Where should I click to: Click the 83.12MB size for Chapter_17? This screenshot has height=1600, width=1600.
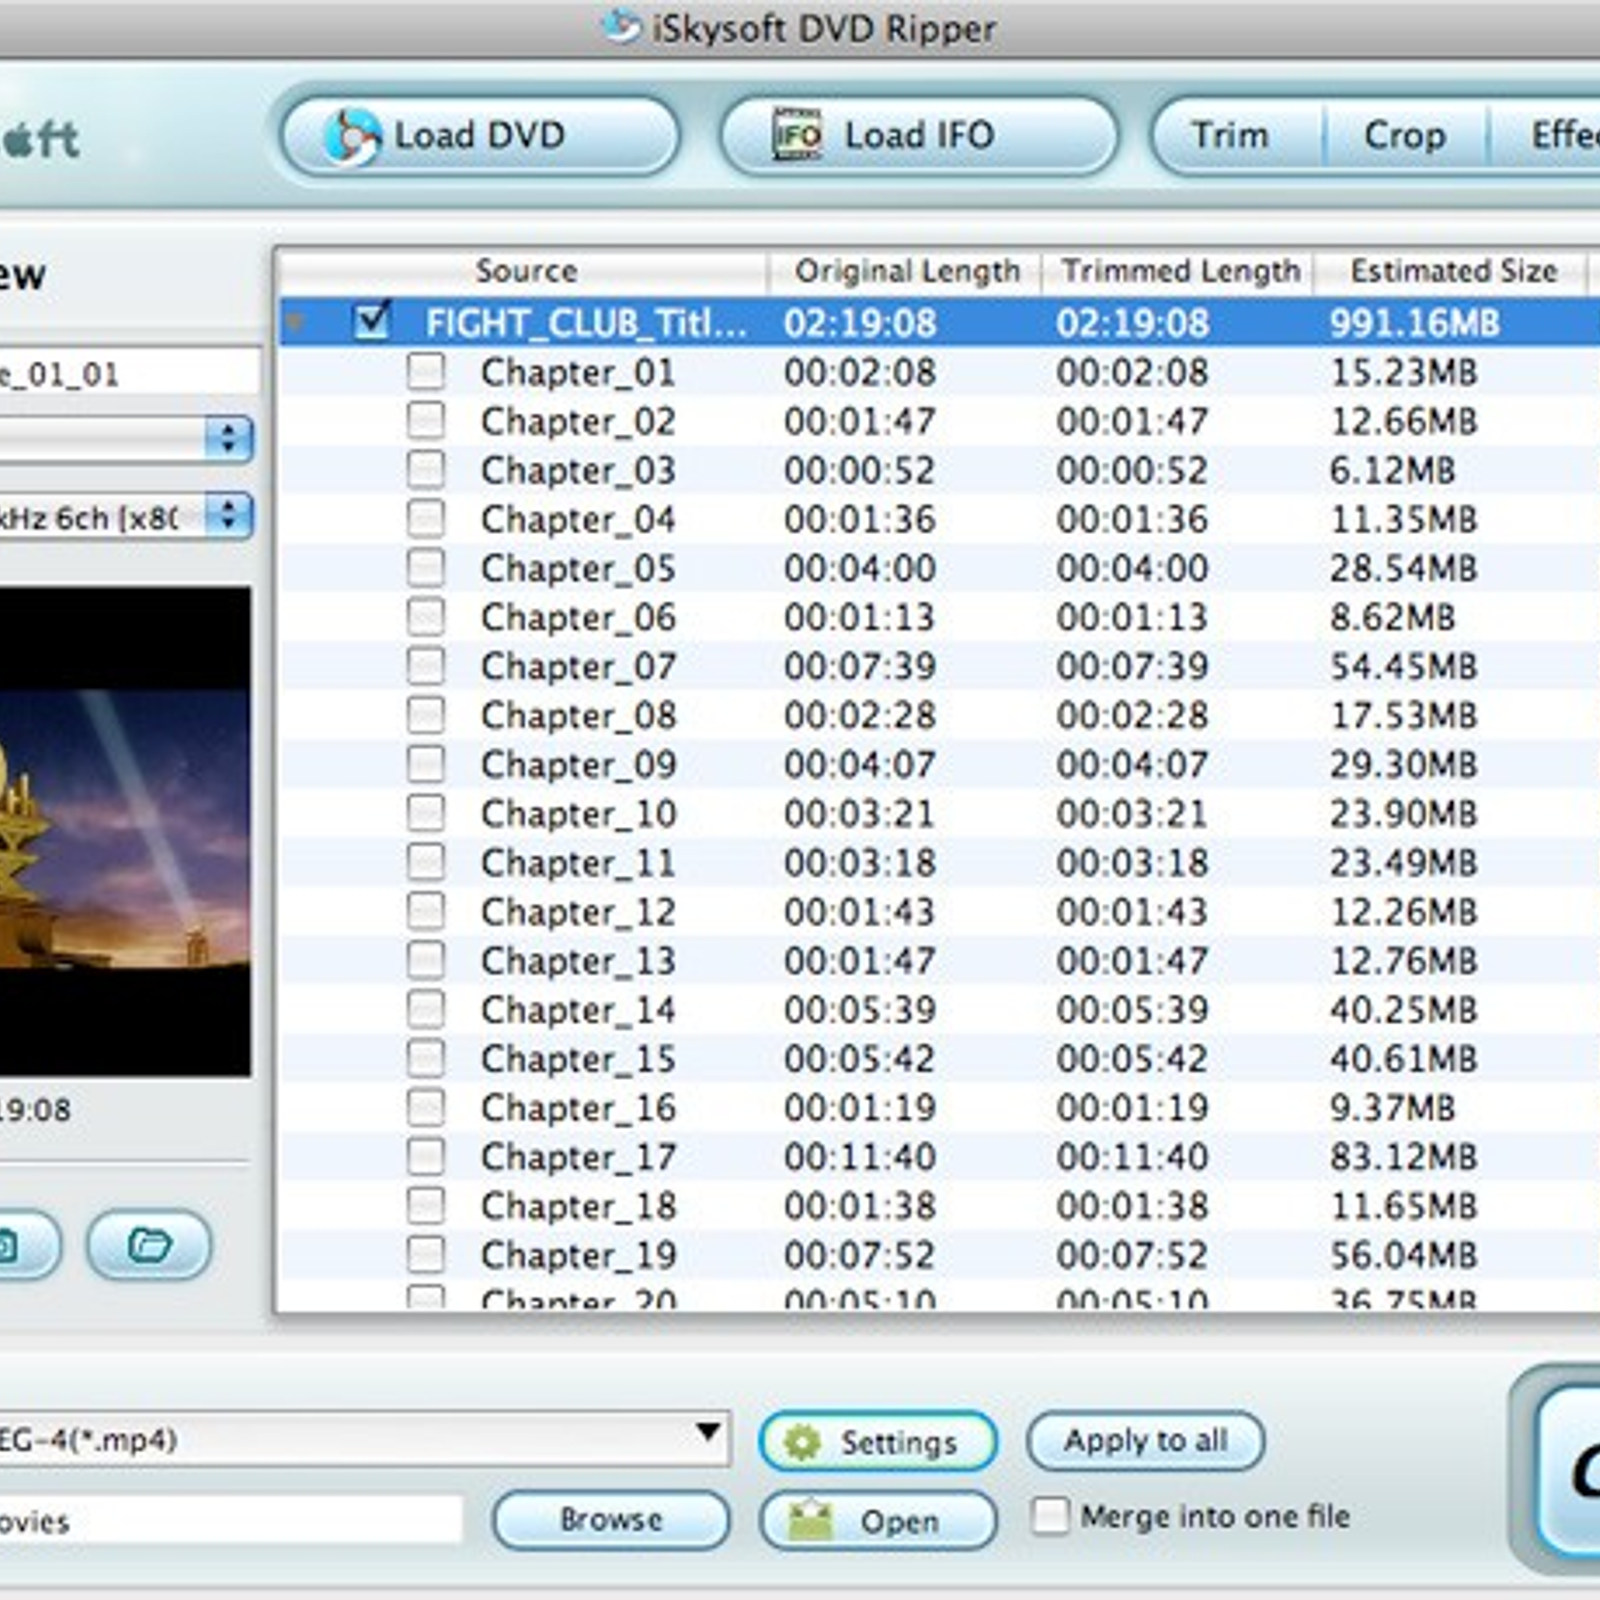(1403, 1156)
